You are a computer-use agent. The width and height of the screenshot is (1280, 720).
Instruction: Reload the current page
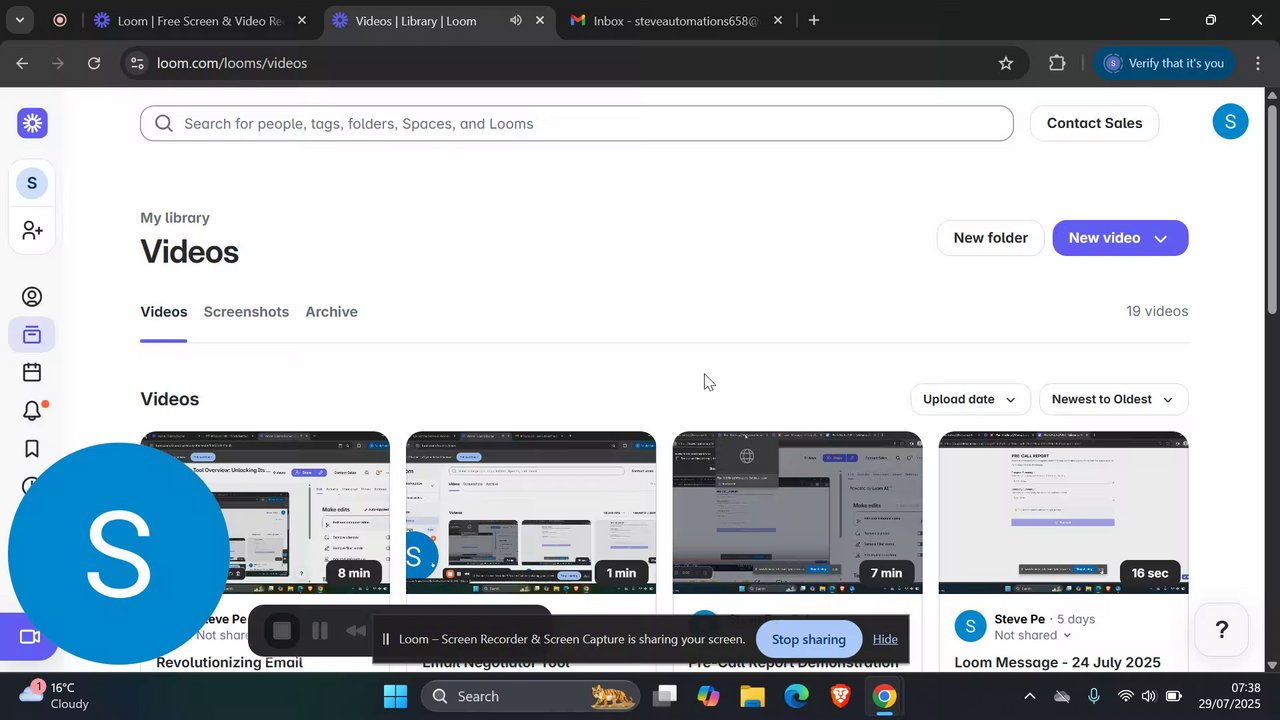[x=94, y=63]
